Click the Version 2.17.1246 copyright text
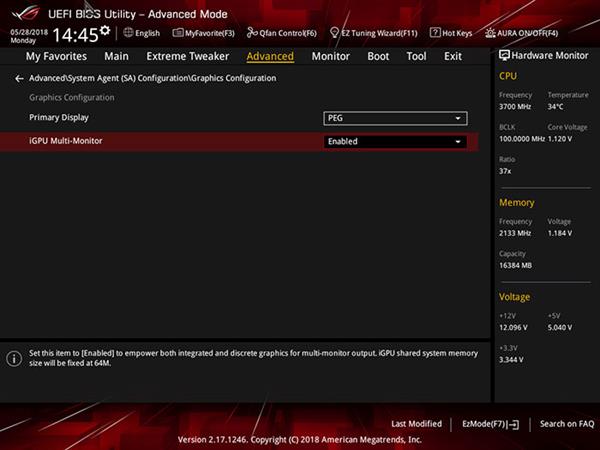This screenshot has height=450, width=600. pos(300,440)
